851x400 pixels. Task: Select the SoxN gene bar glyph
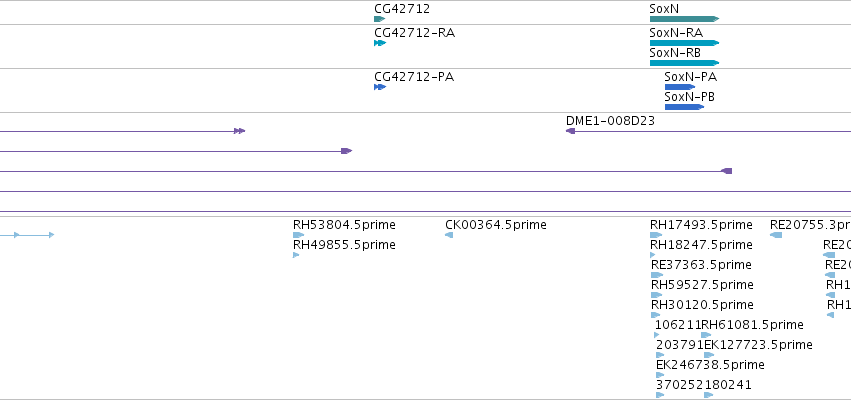(x=684, y=19)
